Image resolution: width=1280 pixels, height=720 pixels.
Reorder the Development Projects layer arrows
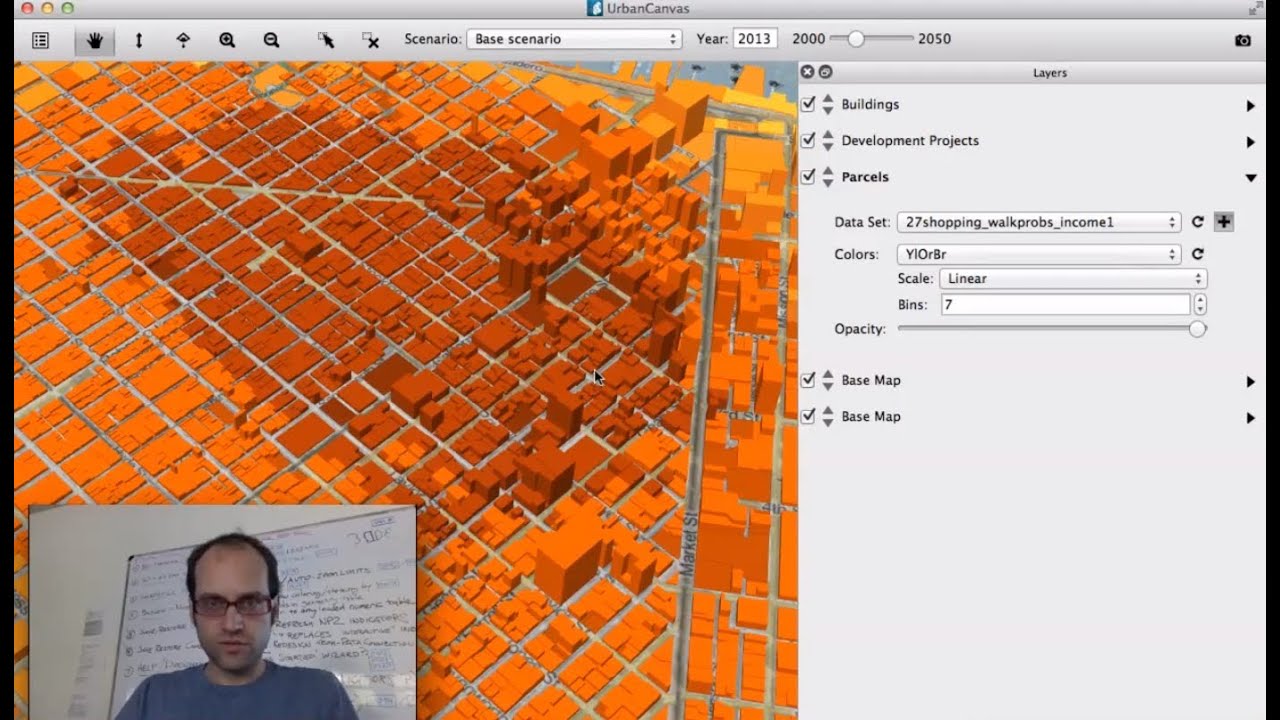828,141
